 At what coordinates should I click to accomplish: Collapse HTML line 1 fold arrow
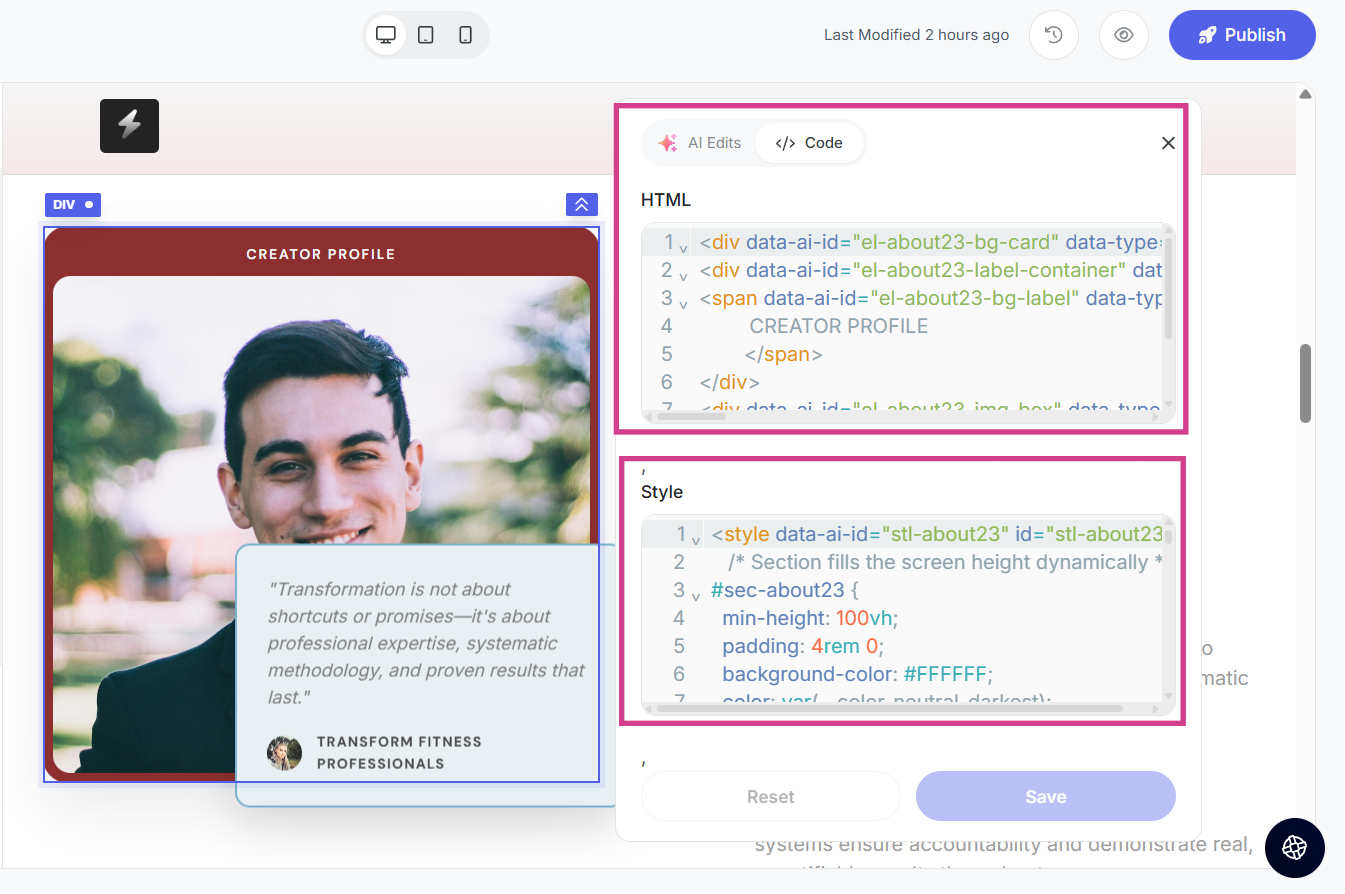[683, 246]
